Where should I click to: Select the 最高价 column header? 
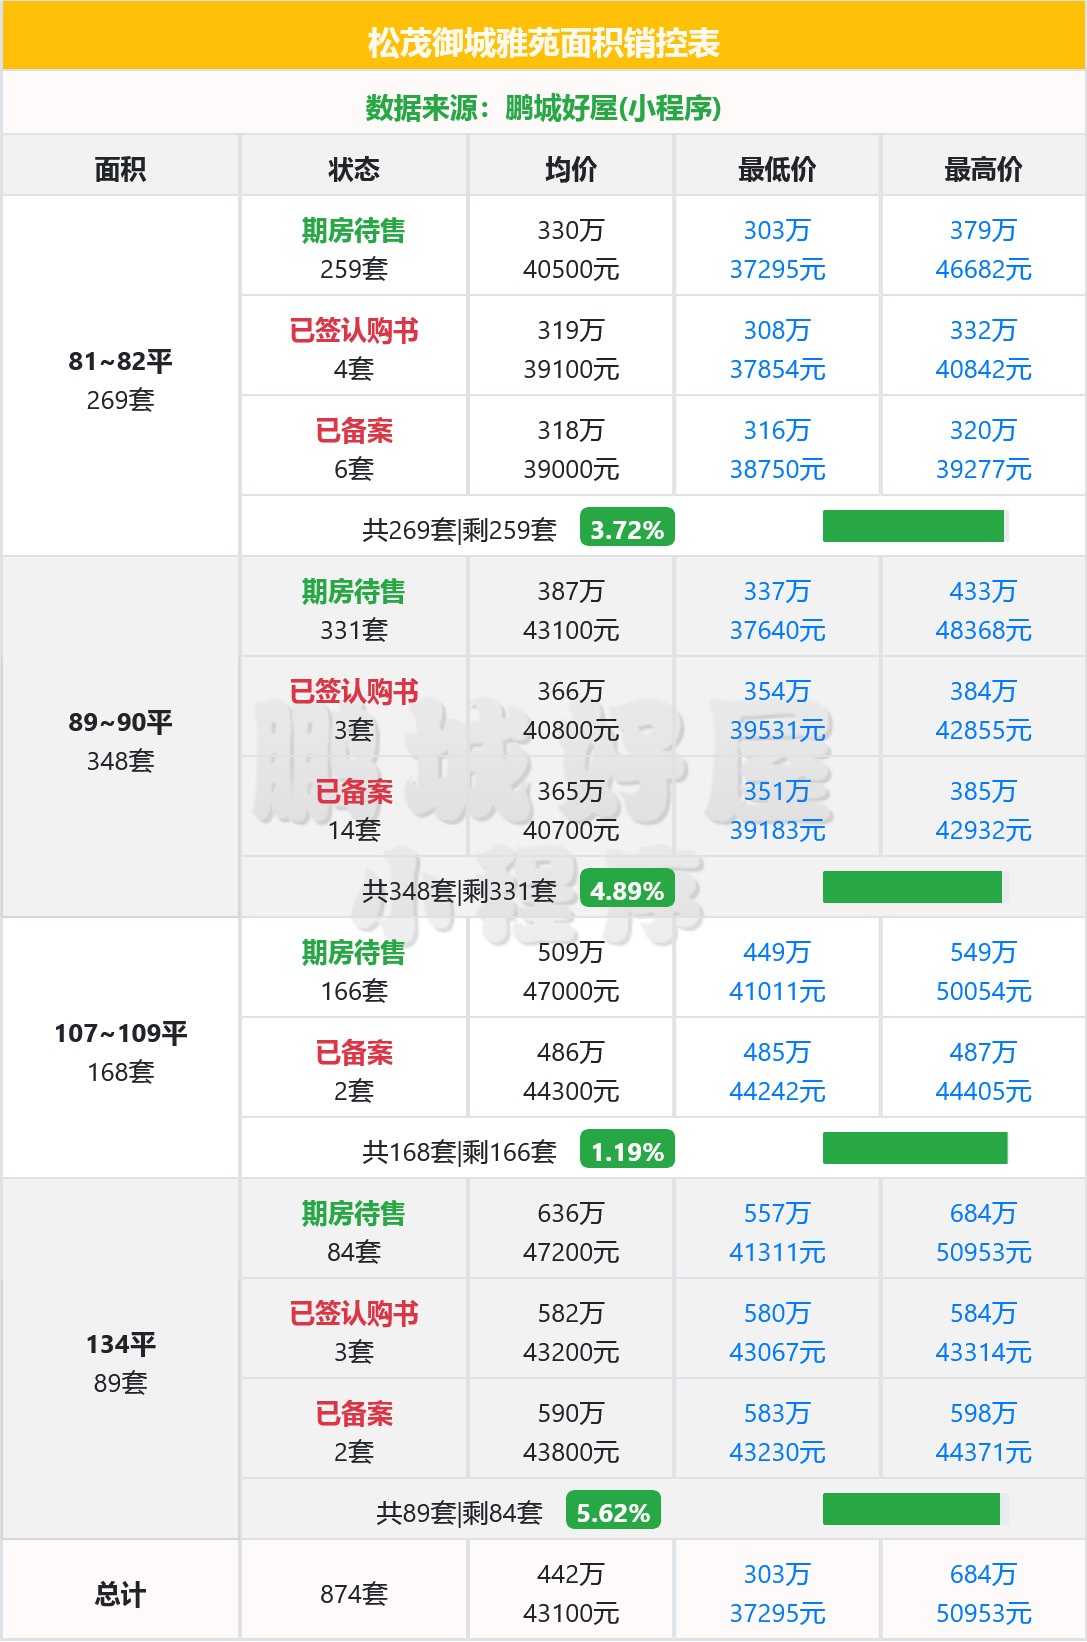(983, 169)
